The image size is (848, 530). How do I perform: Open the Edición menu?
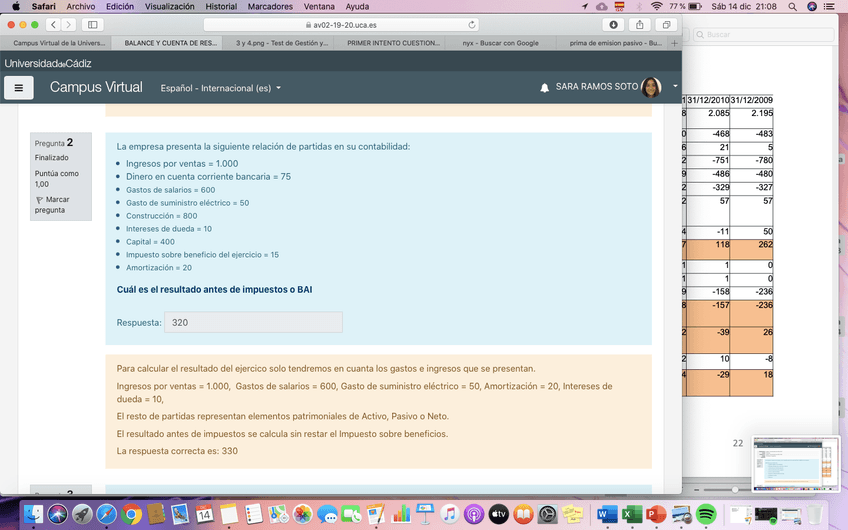pyautogui.click(x=120, y=6)
